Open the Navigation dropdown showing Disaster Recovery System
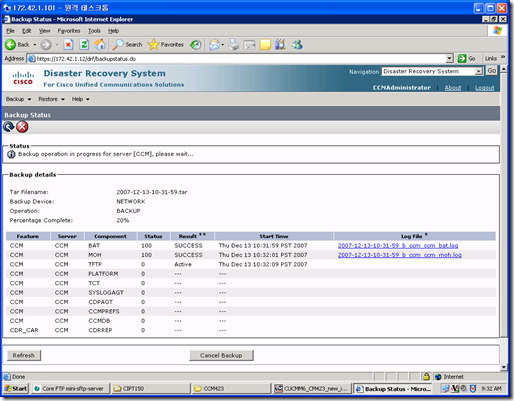Image resolution: width=514 pixels, height=401 pixels. (432, 71)
